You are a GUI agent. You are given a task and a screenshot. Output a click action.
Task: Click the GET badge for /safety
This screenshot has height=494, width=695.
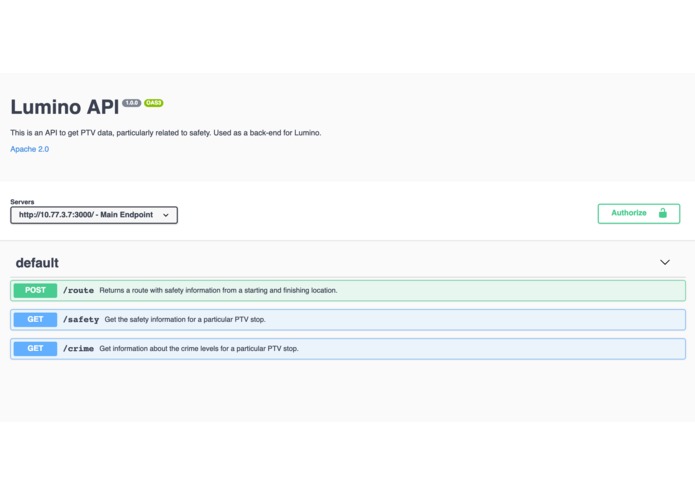pos(35,319)
